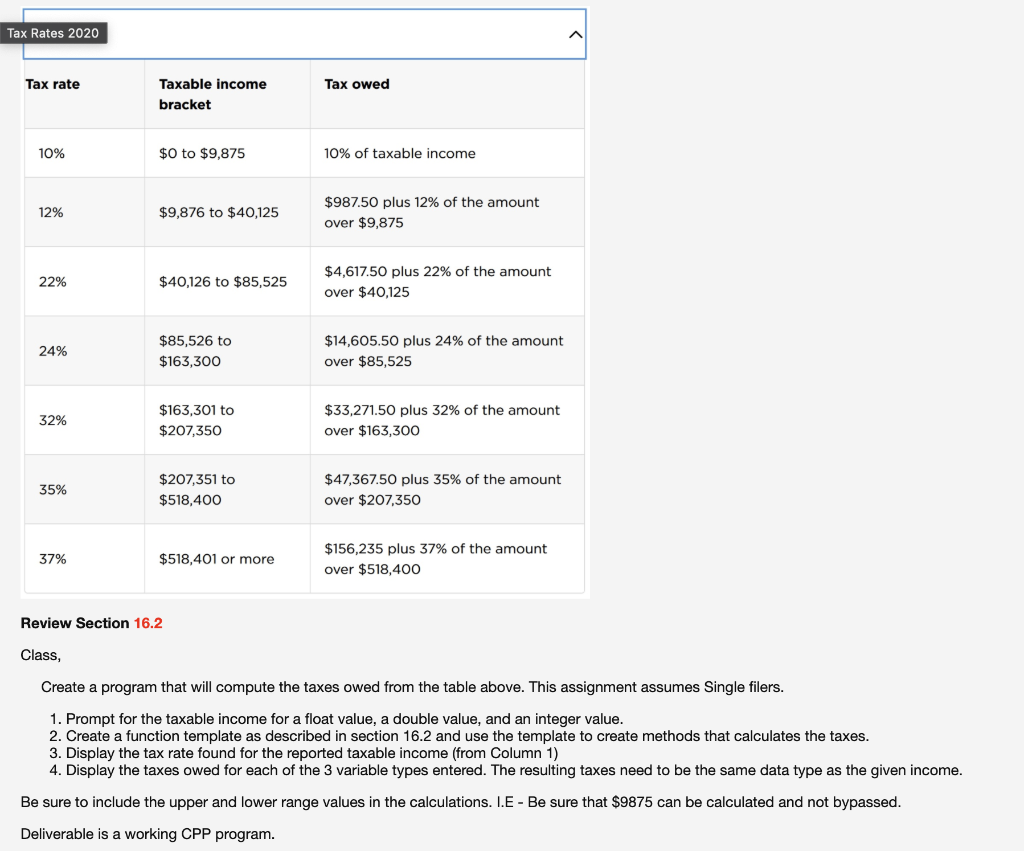Collapse the Tax Rates 2020 chevron
The image size is (1024, 851).
coord(575,35)
